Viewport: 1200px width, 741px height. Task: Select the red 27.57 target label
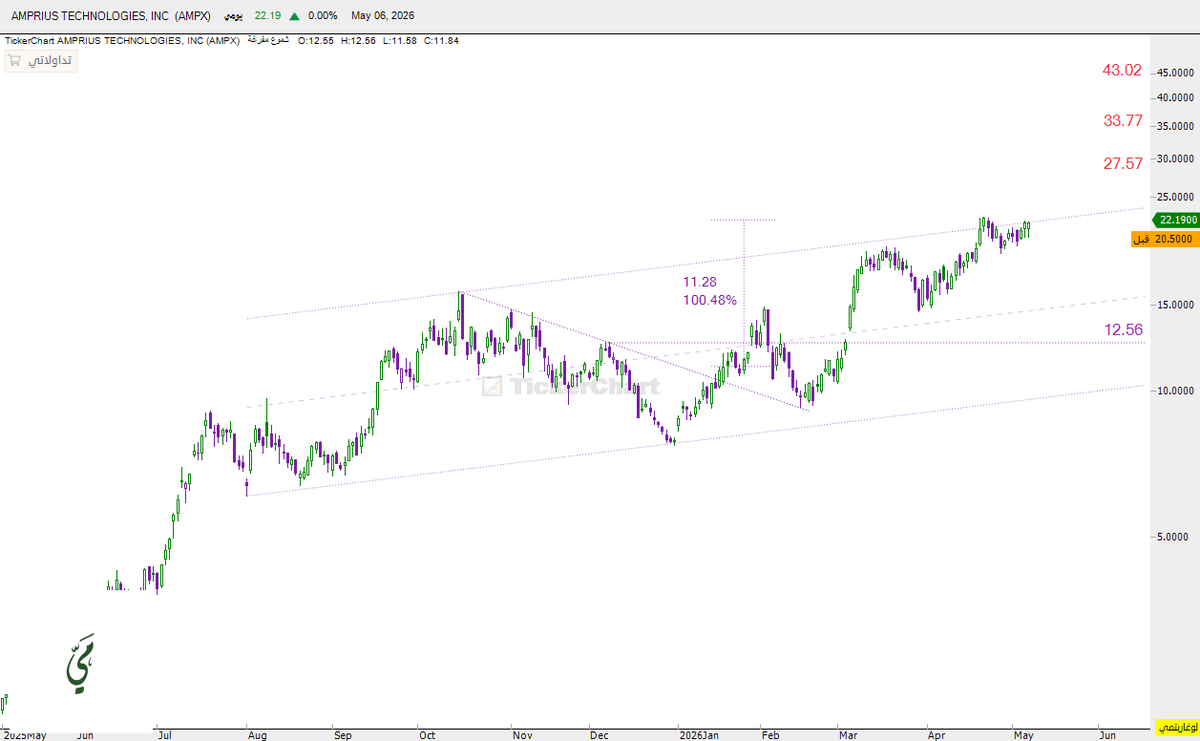1123,163
